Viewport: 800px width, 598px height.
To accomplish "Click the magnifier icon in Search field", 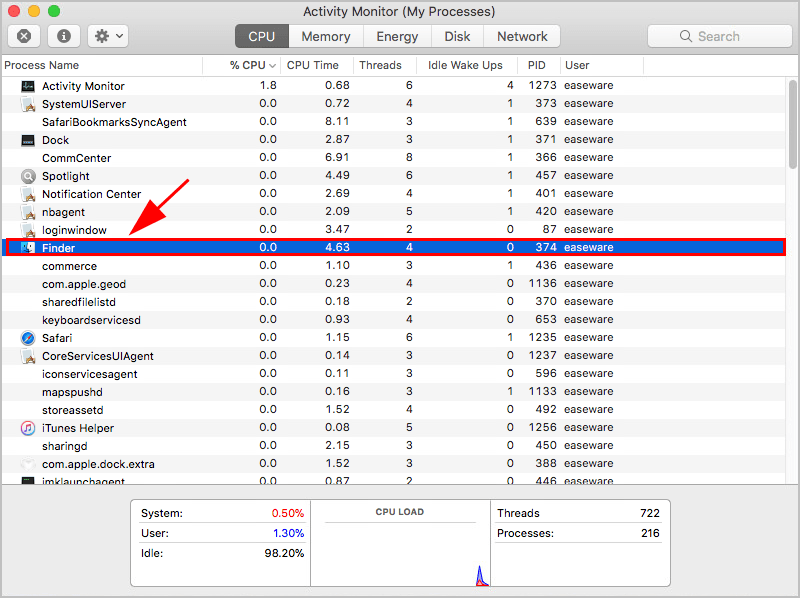I will point(686,36).
